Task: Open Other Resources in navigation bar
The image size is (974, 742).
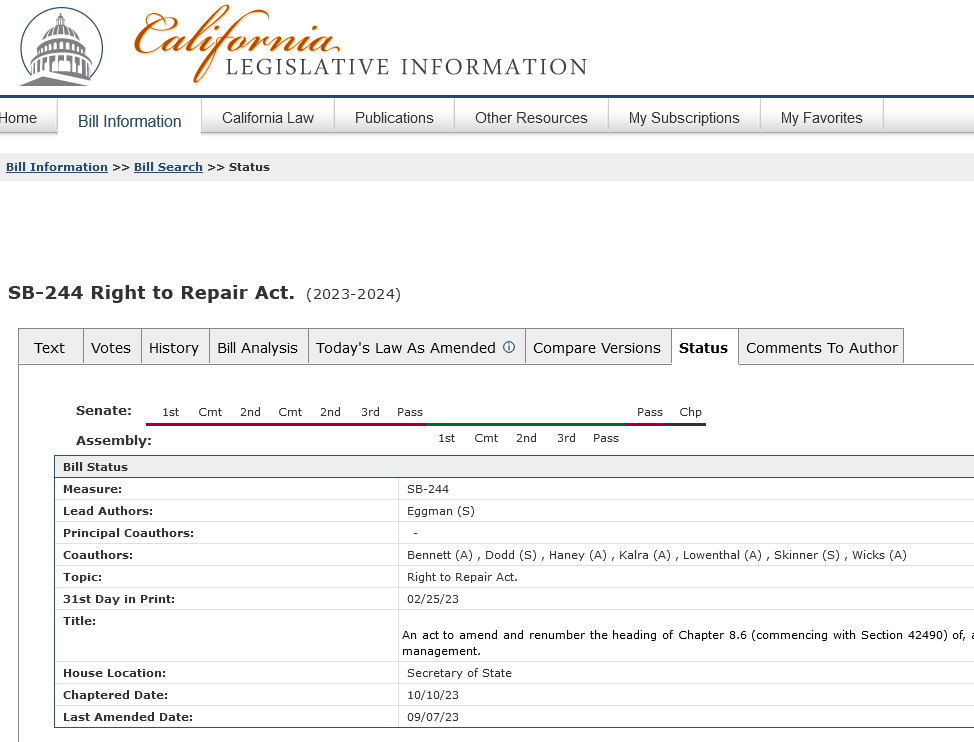Action: pos(531,118)
